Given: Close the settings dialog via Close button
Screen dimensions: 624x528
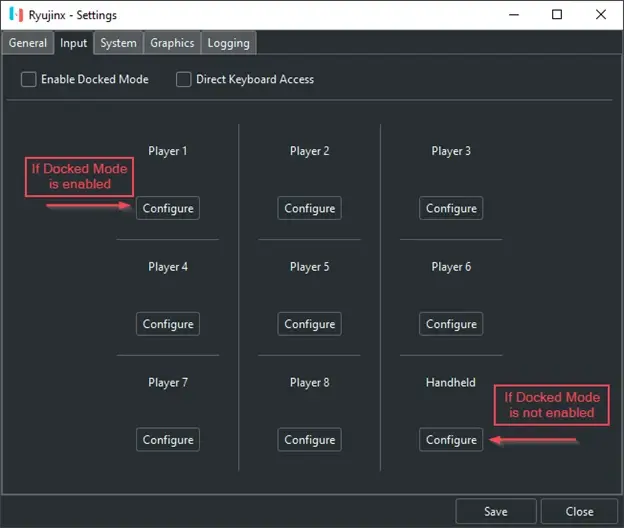Looking at the screenshot, I should point(579,511).
